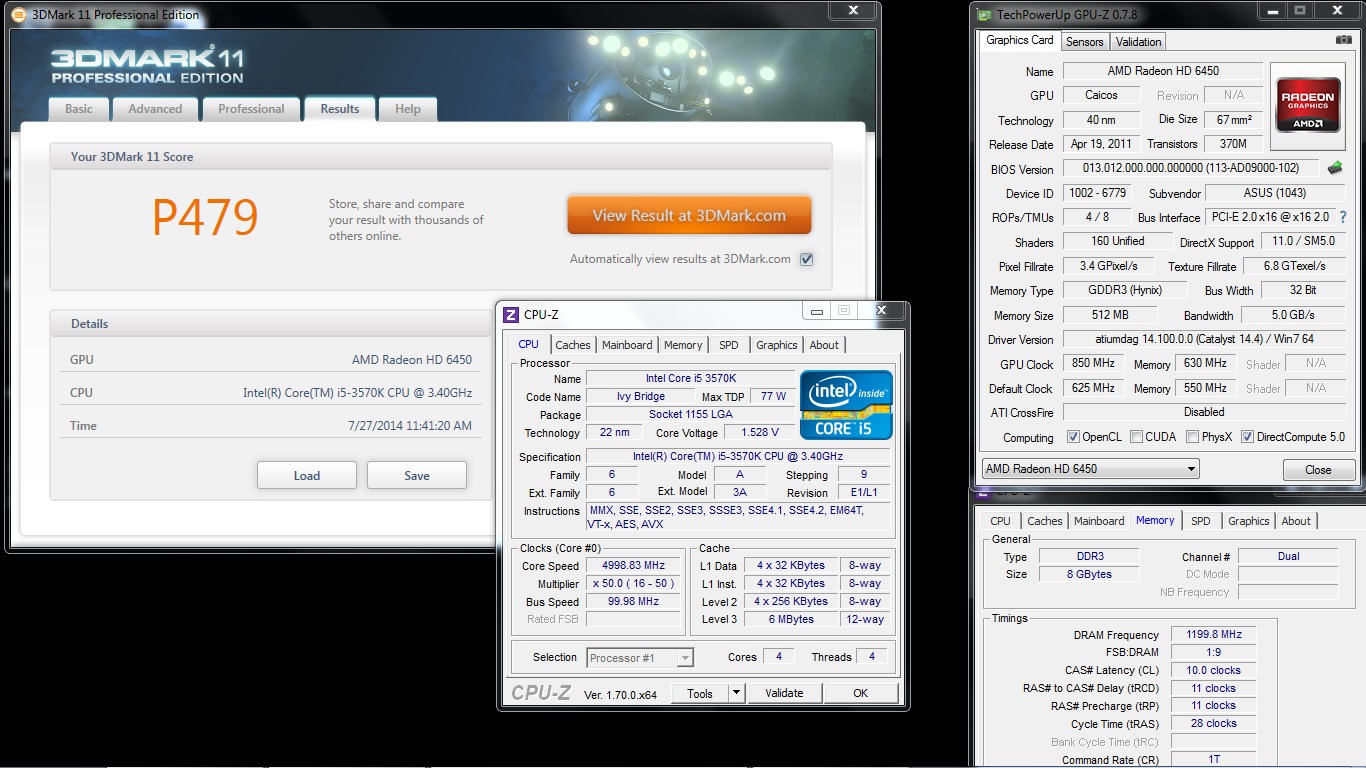Viewport: 1366px width, 768px height.
Task: Toggle the OpenCL checkbox in GPU-Z
Action: [1073, 437]
